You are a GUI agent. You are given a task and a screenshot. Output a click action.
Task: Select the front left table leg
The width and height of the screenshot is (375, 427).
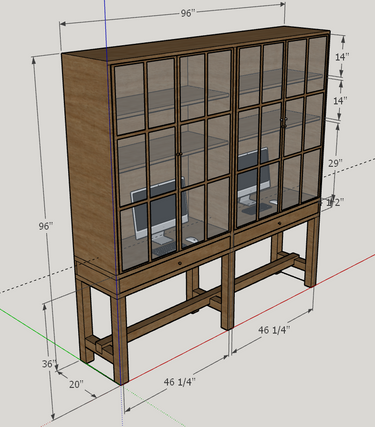point(120,339)
